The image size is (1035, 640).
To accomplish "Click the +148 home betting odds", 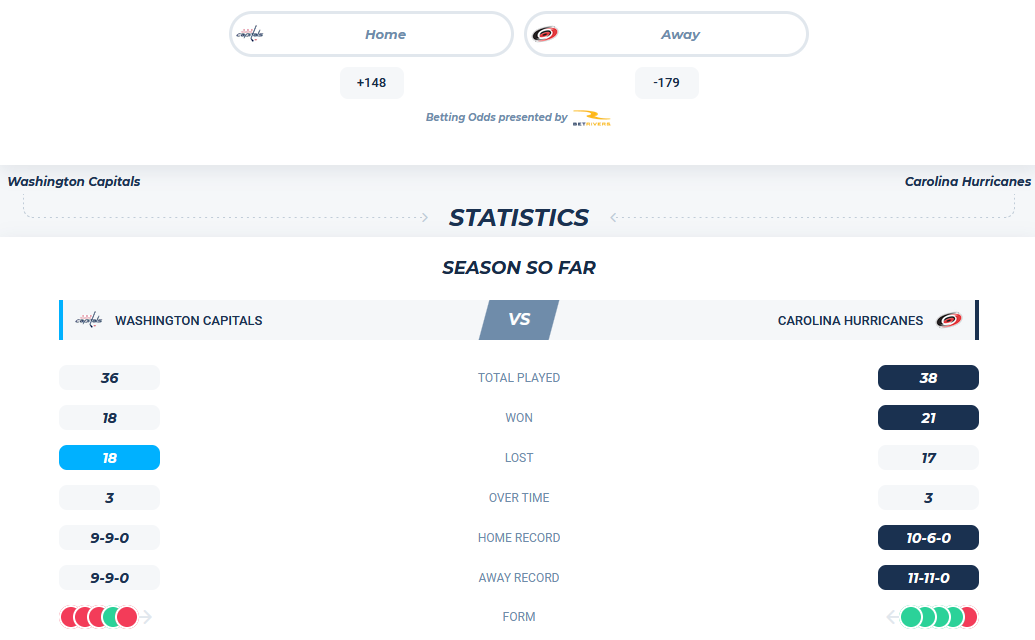I will (x=372, y=82).
